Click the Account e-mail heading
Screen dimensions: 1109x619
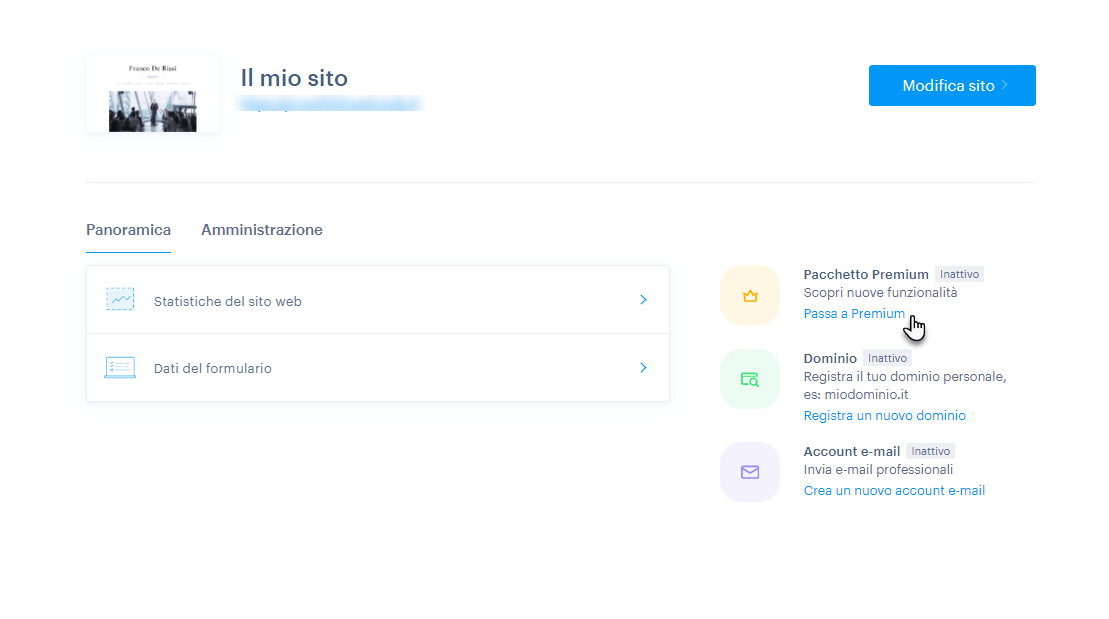852,451
